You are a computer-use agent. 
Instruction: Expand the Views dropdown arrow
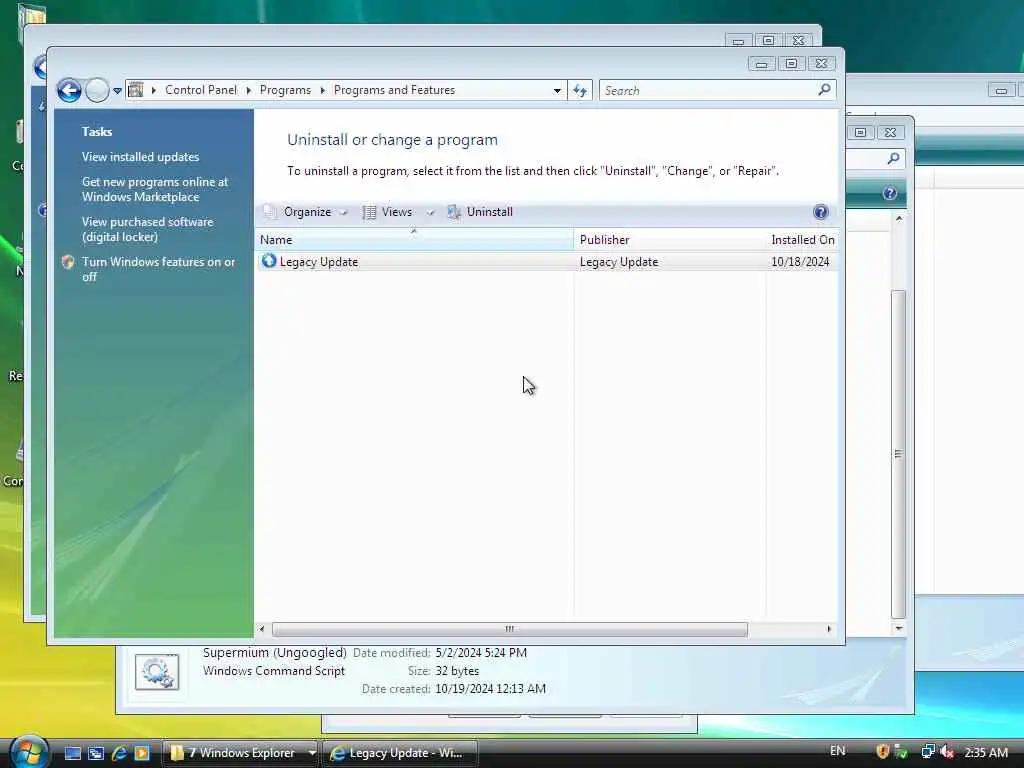(x=430, y=212)
